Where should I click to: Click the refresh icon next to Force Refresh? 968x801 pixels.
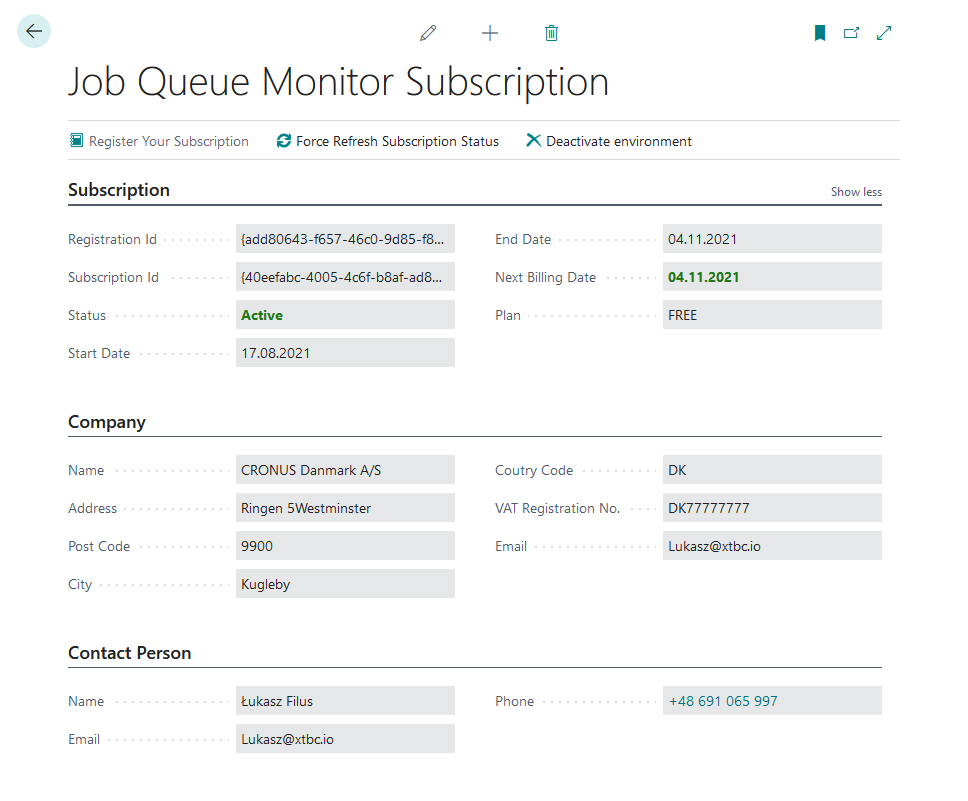click(283, 140)
